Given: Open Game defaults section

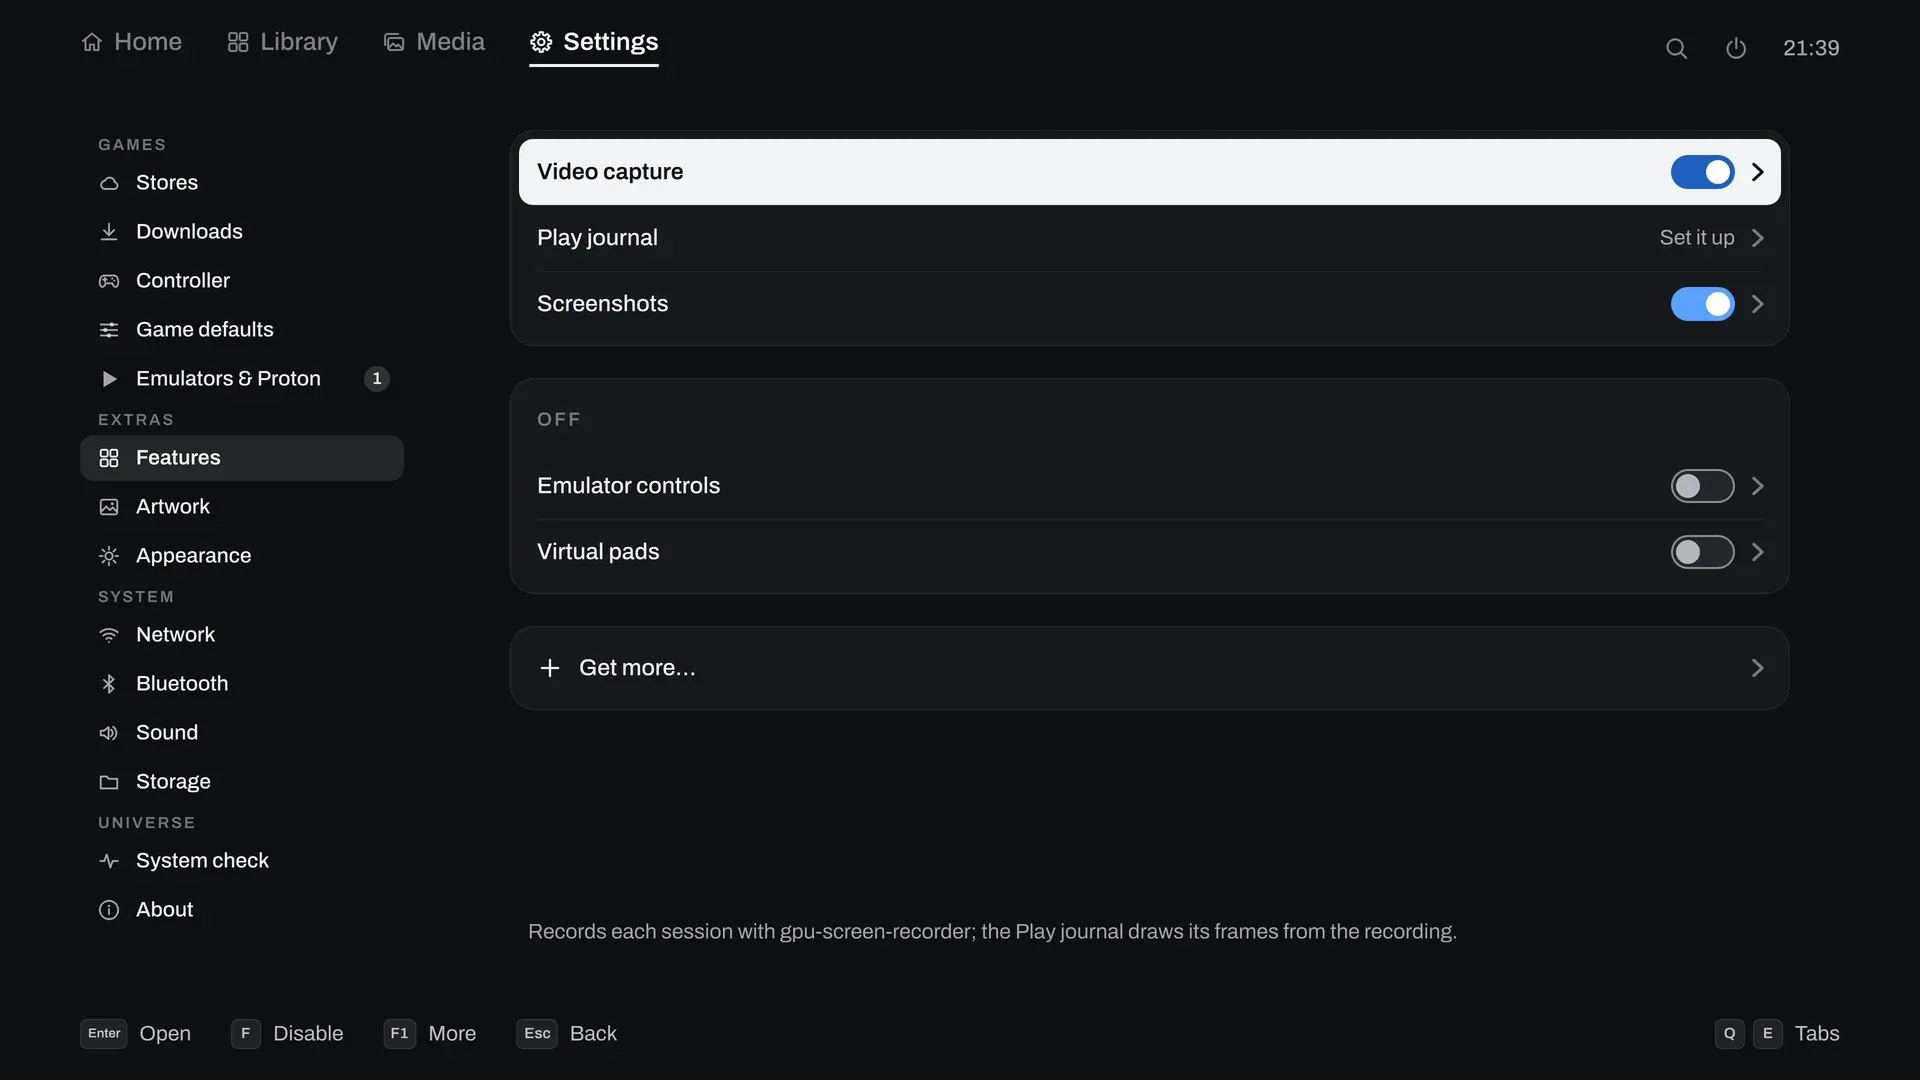Looking at the screenshot, I should pyautogui.click(x=242, y=330).
